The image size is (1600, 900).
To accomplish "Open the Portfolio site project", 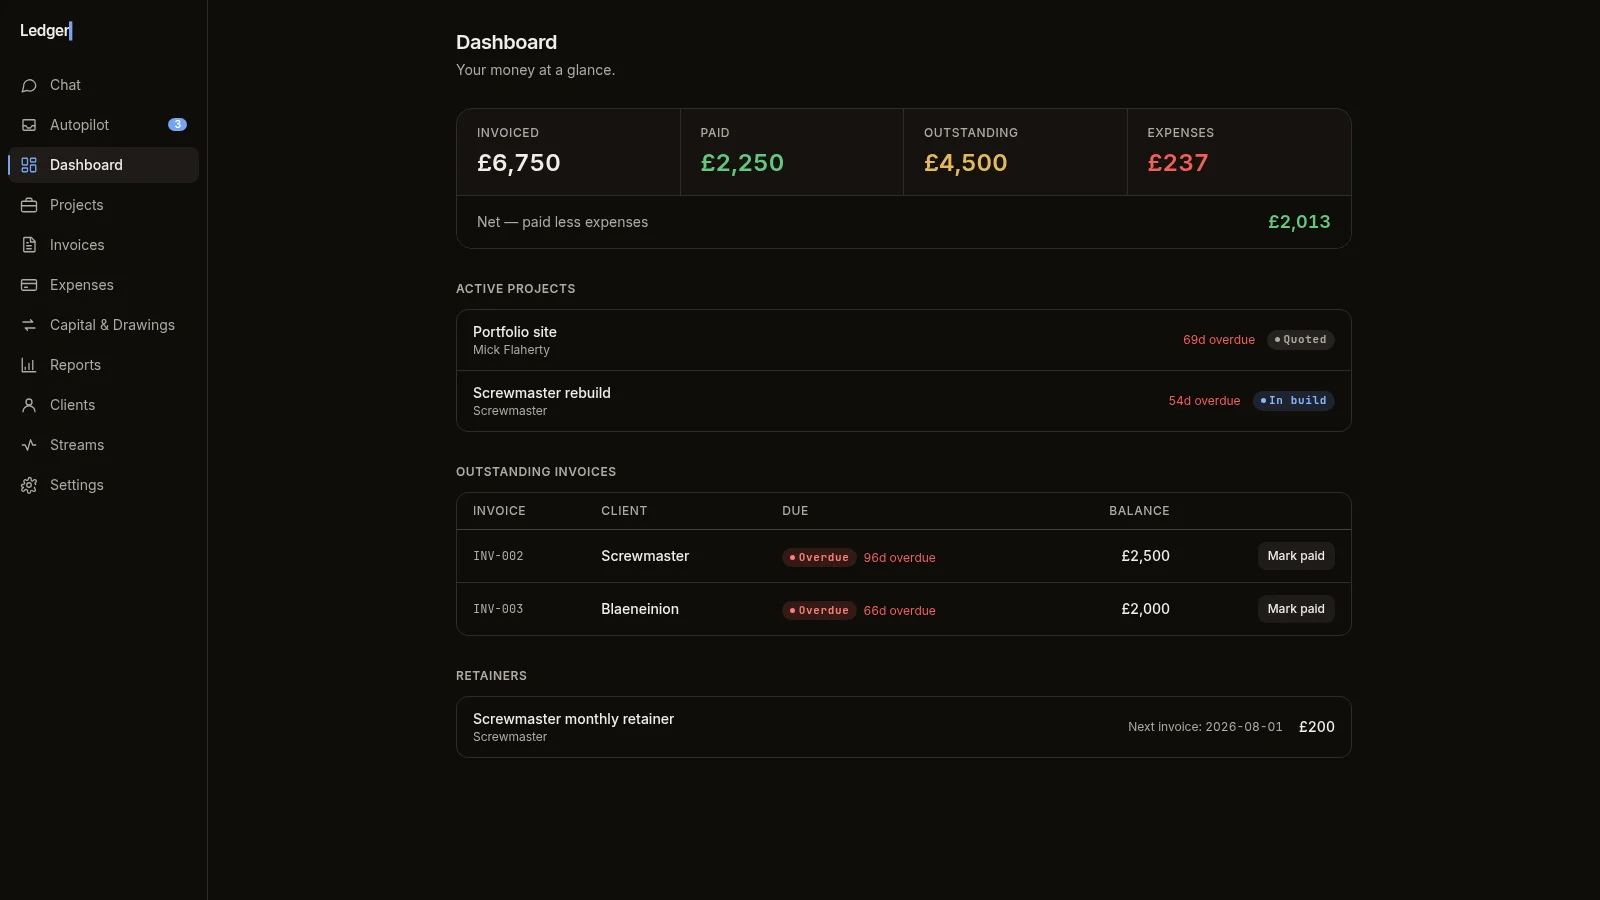I will pos(904,340).
